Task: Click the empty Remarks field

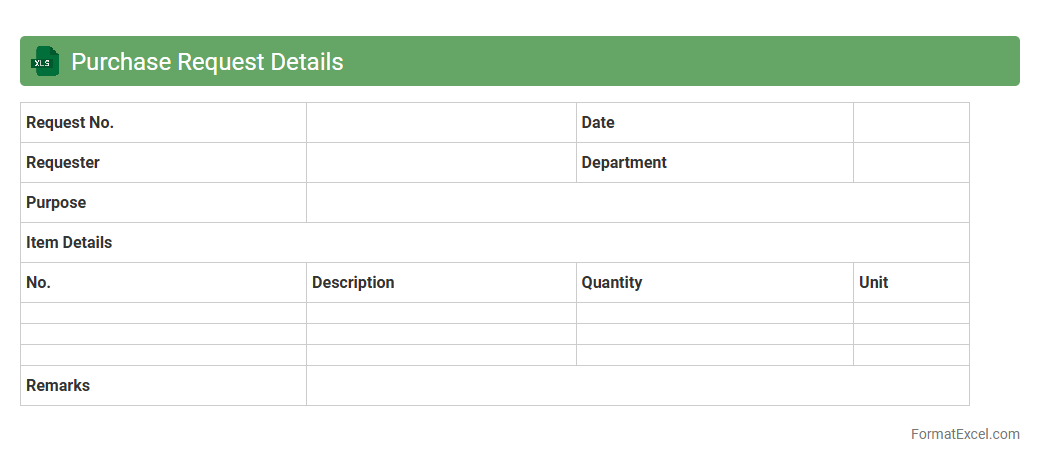Action: [637, 386]
